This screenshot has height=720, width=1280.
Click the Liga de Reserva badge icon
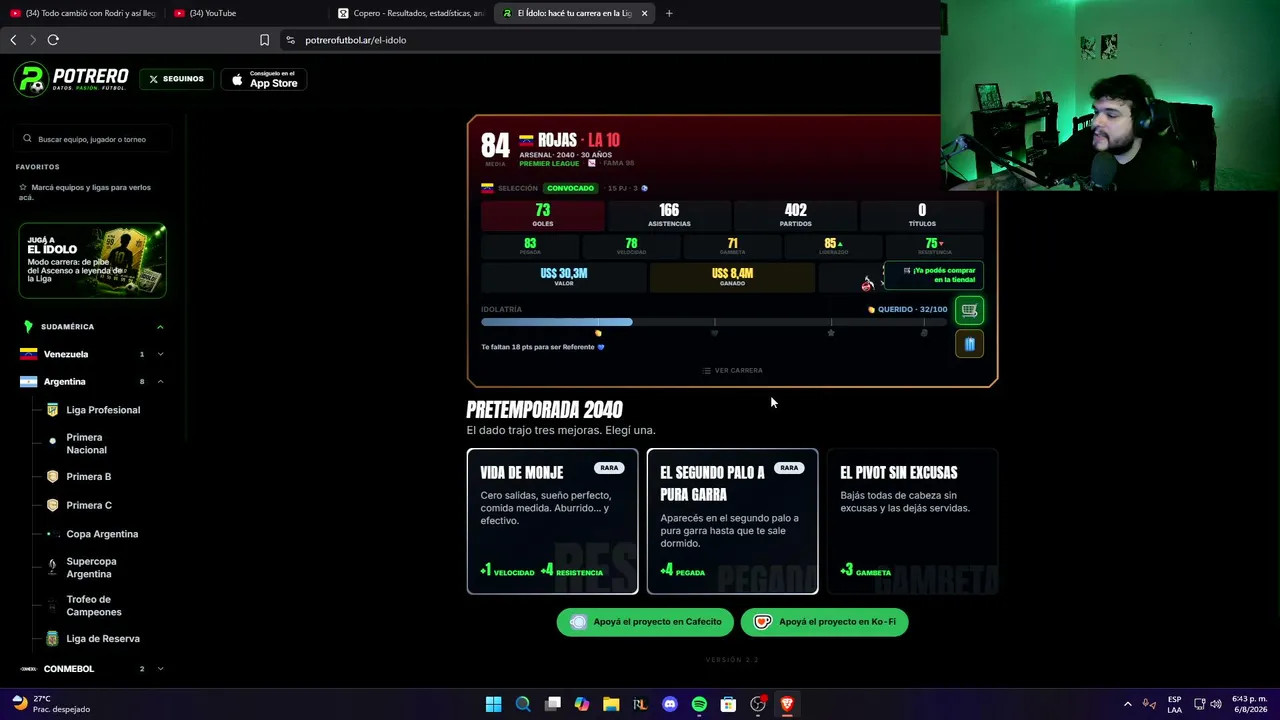52,639
